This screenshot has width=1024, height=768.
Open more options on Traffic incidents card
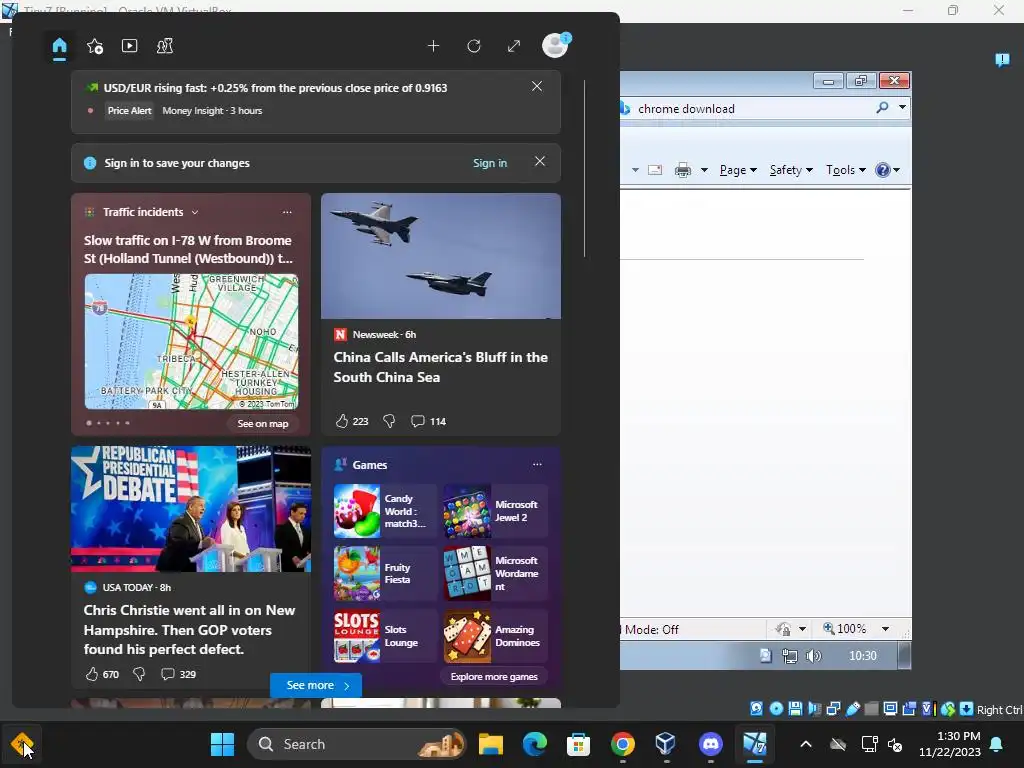pyautogui.click(x=287, y=212)
